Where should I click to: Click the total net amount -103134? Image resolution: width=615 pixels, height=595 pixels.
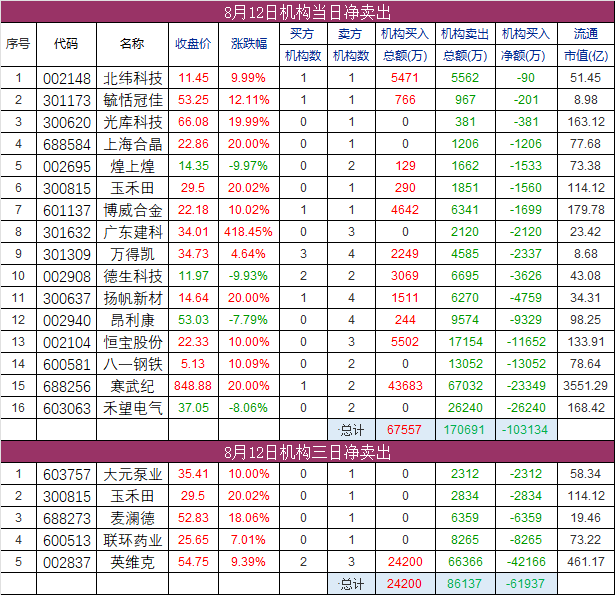point(525,429)
